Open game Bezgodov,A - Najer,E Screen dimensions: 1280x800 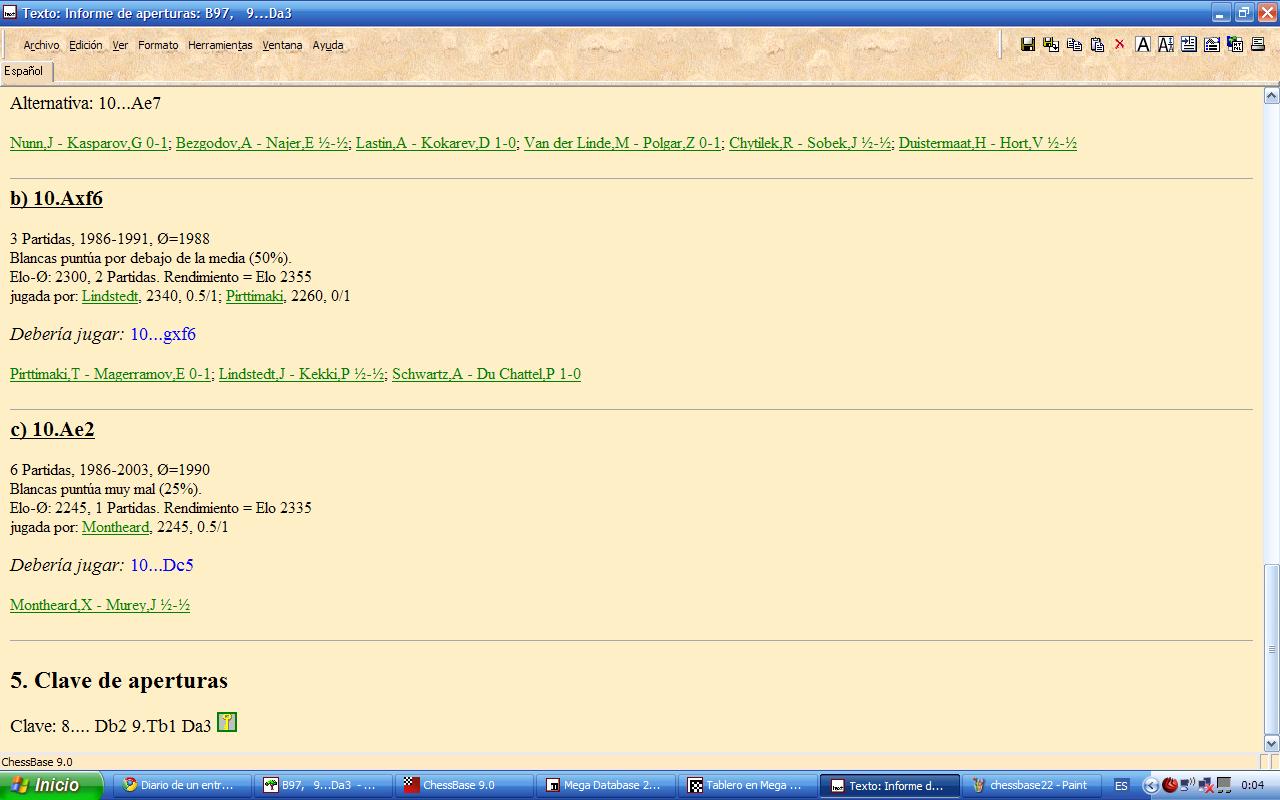pyautogui.click(x=262, y=143)
